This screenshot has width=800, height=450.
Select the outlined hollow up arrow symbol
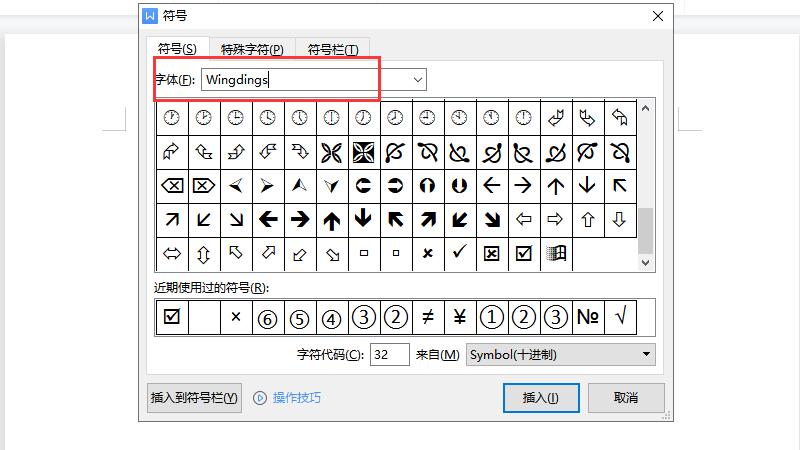588,220
